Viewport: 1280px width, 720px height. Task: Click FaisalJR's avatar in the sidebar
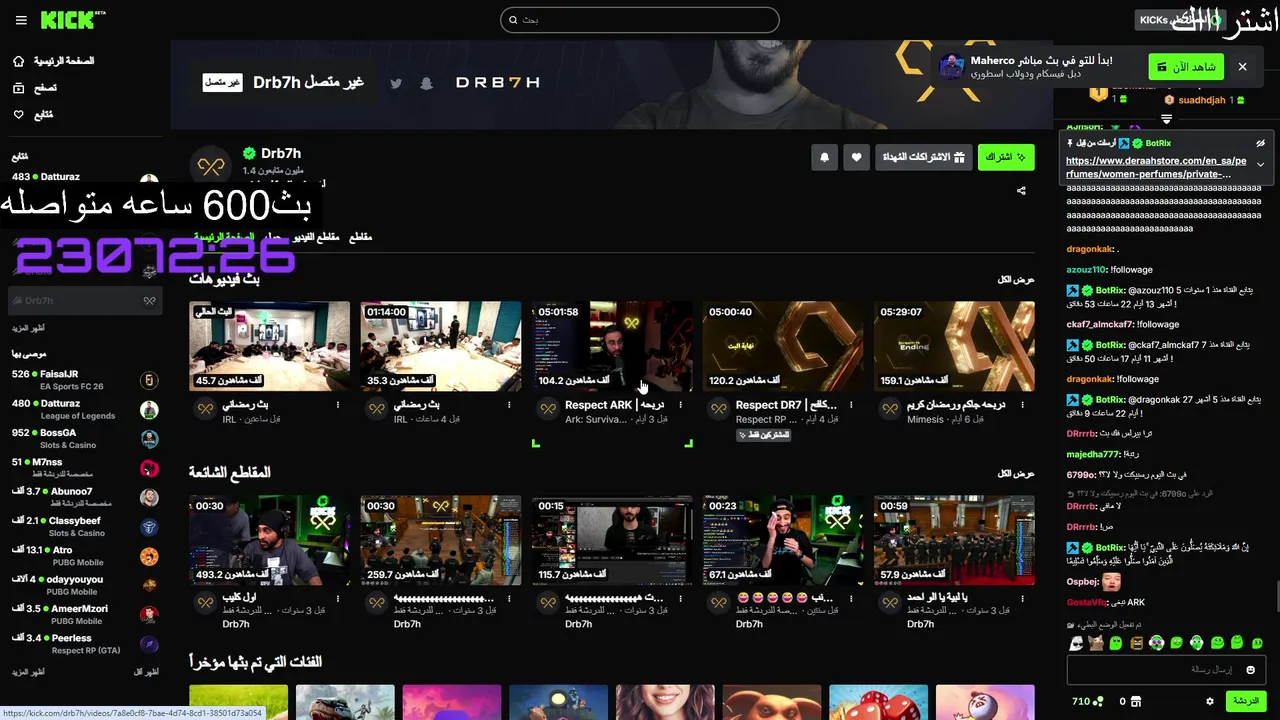(149, 380)
